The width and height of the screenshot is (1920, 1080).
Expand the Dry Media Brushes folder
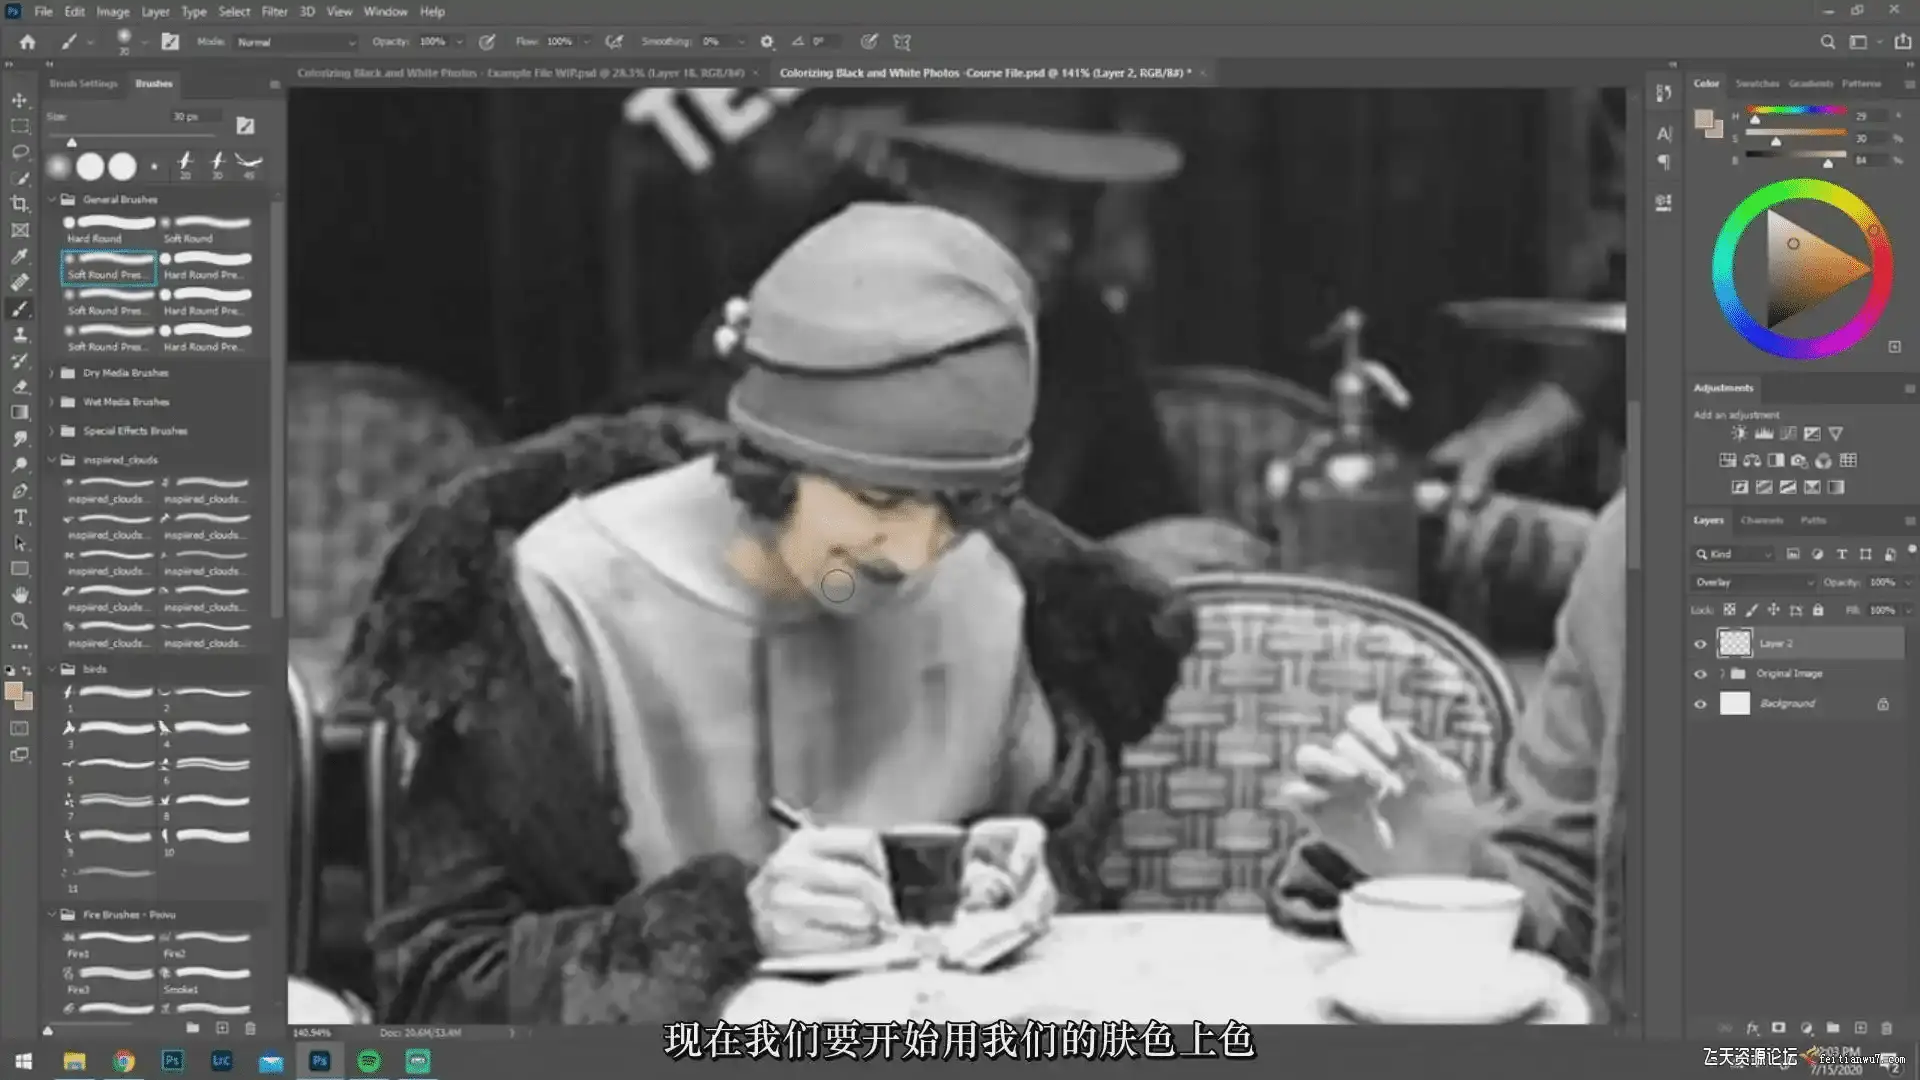(x=52, y=373)
